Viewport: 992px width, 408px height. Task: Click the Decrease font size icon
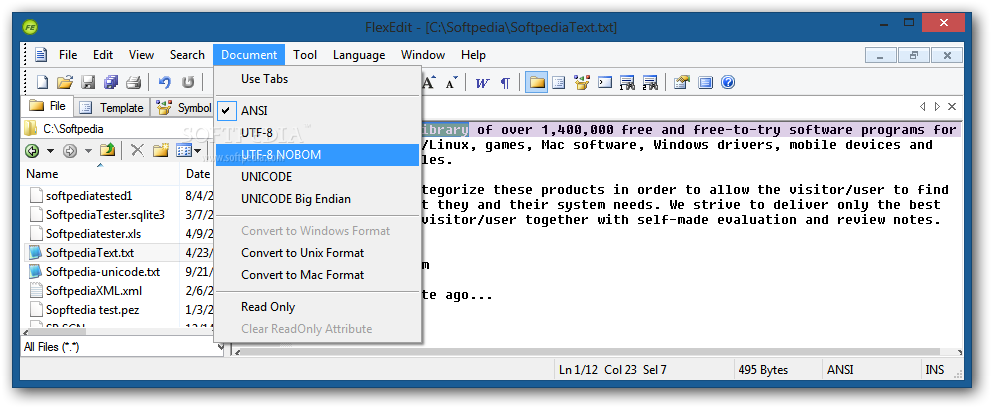[x=451, y=83]
